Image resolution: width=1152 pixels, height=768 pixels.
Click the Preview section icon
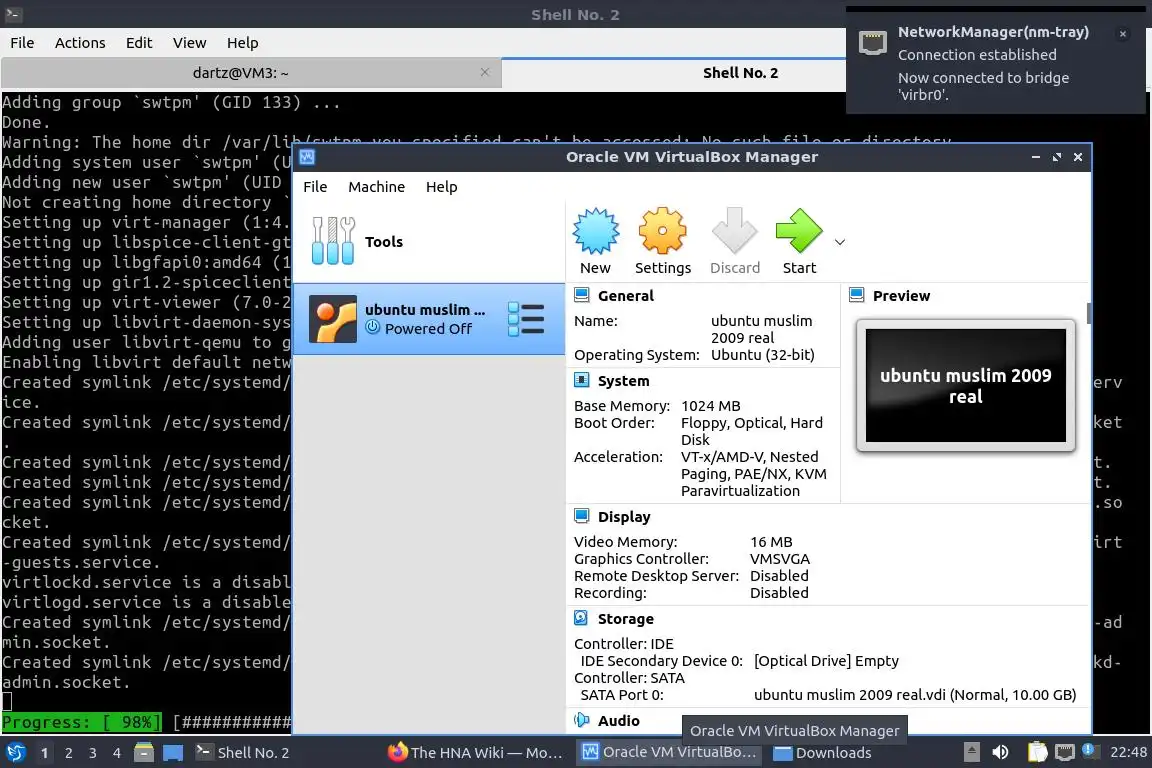tap(857, 295)
